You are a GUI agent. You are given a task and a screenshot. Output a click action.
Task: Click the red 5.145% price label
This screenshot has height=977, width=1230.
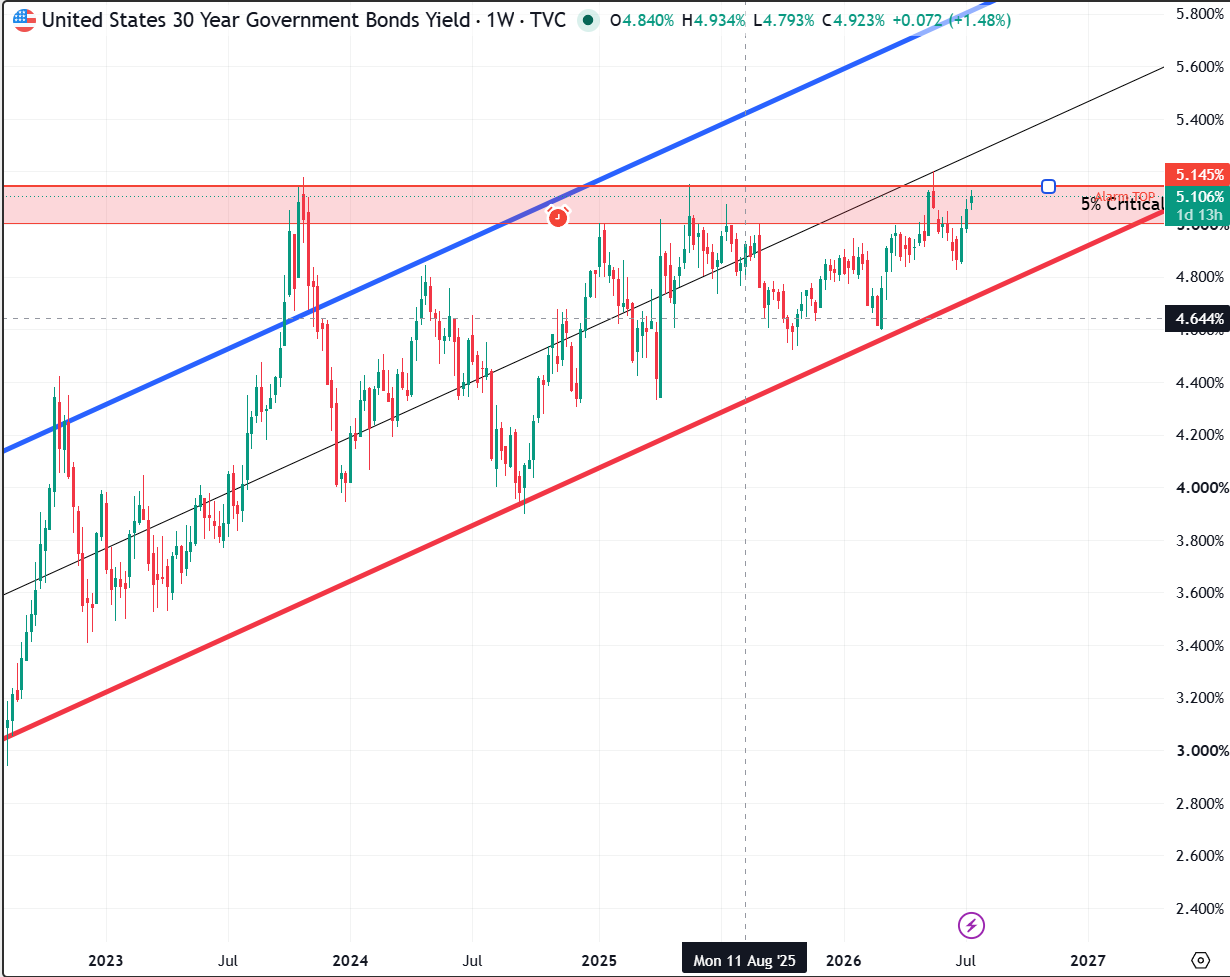click(x=1196, y=174)
